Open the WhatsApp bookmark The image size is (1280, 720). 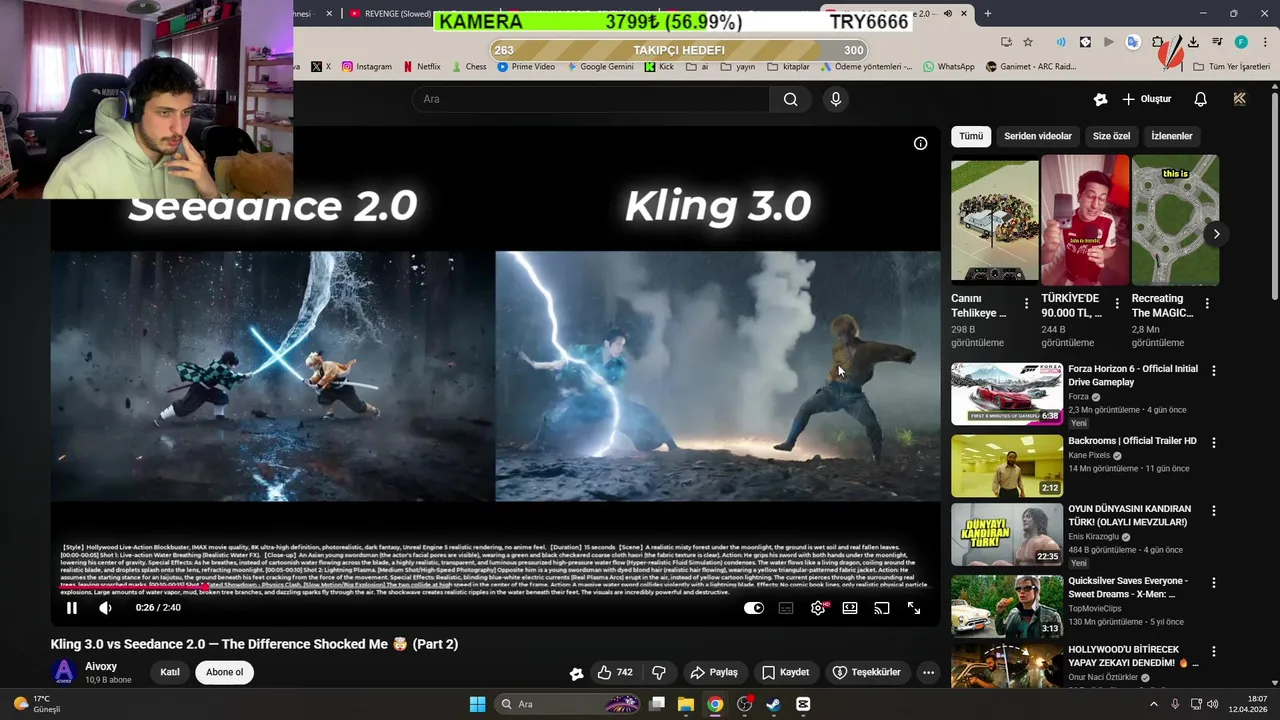pyautogui.click(x=948, y=67)
